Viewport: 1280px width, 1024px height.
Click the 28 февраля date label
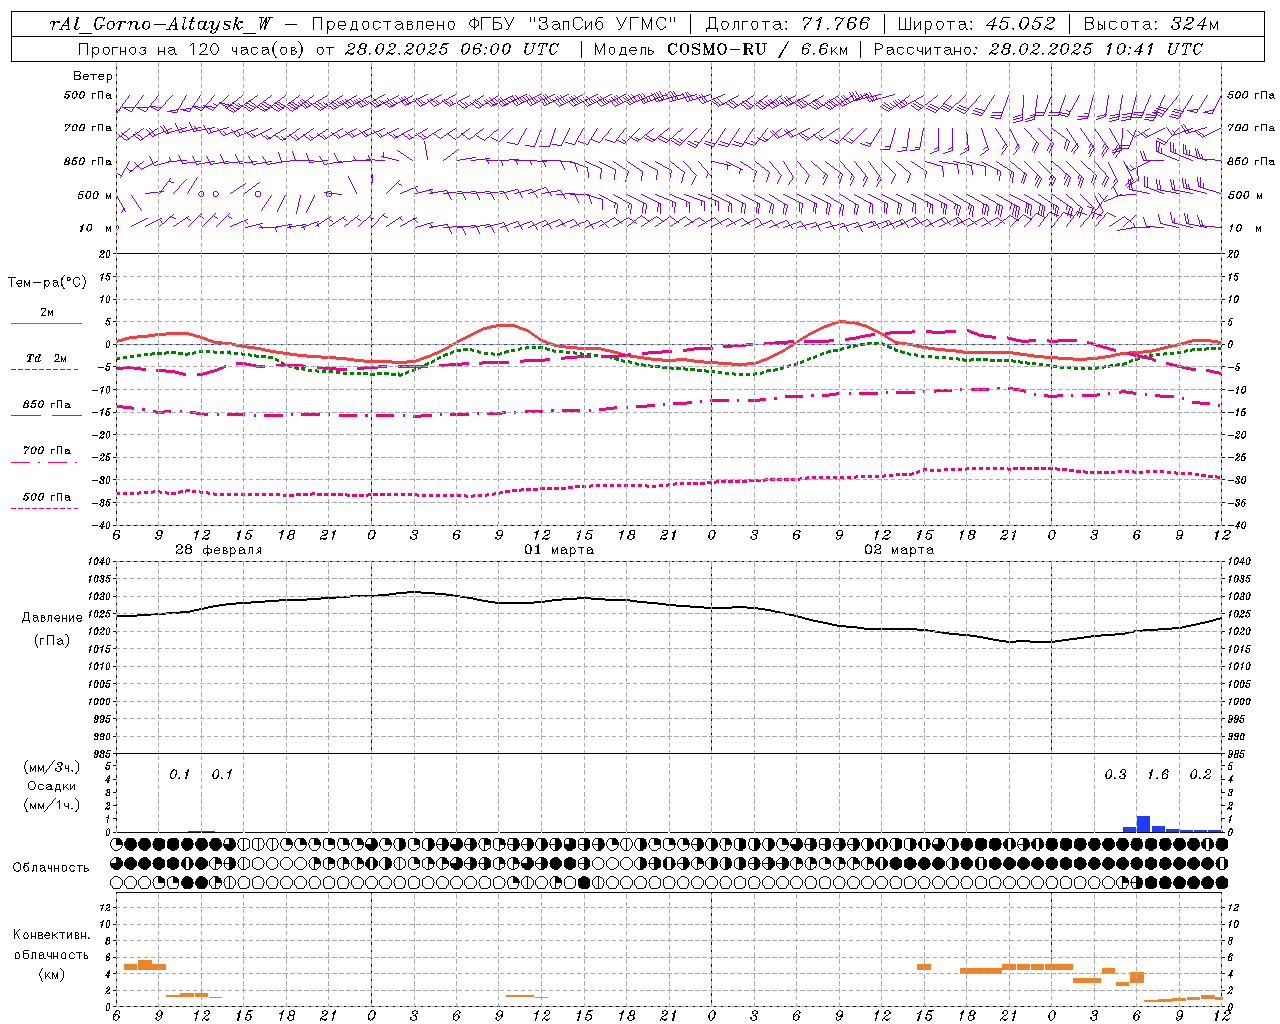click(x=218, y=550)
